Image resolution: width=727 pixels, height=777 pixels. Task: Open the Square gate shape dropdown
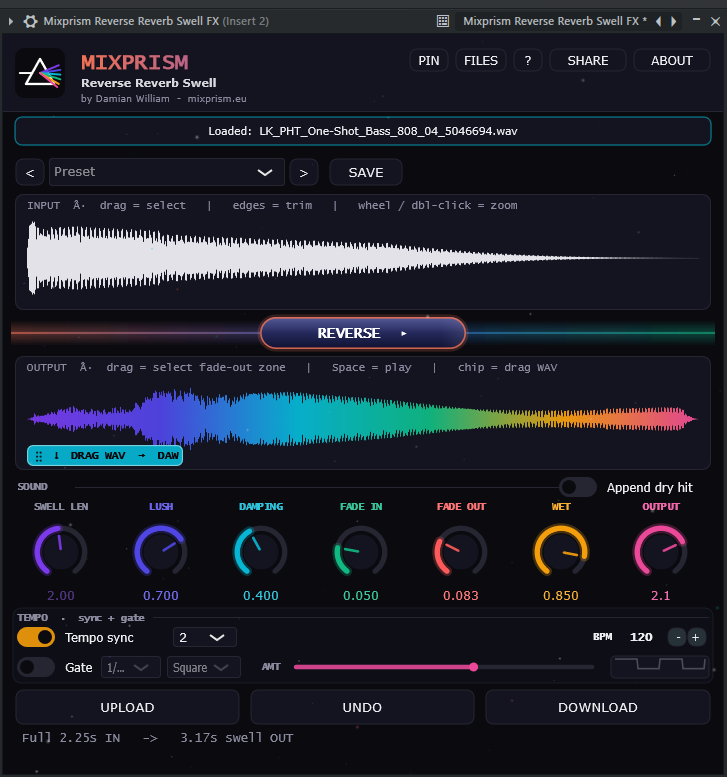[204, 667]
